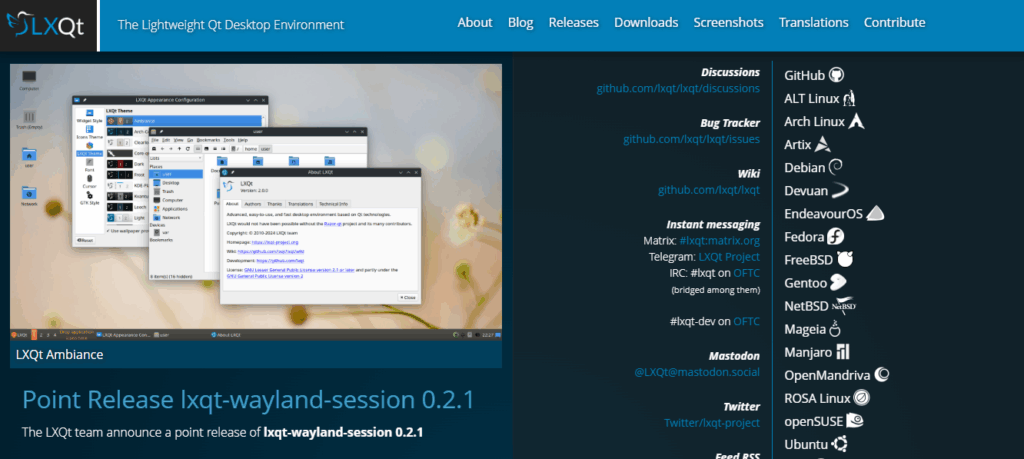The height and width of the screenshot is (459, 1024).
Task: Click the Ubuntu logo icon
Action: 840,444
